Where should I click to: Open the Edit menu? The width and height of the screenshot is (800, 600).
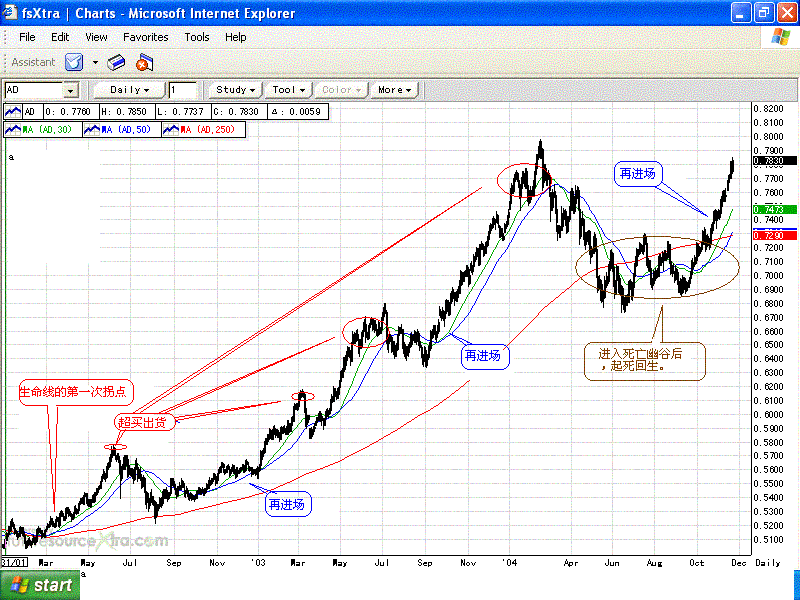60,37
